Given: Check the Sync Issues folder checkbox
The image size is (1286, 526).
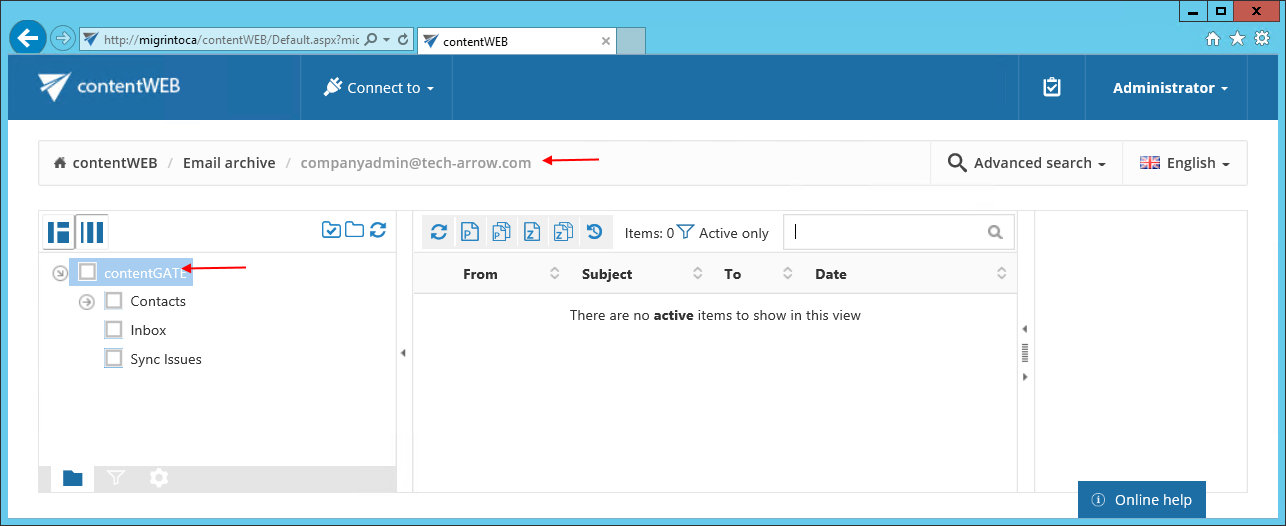Looking at the screenshot, I should coord(114,359).
